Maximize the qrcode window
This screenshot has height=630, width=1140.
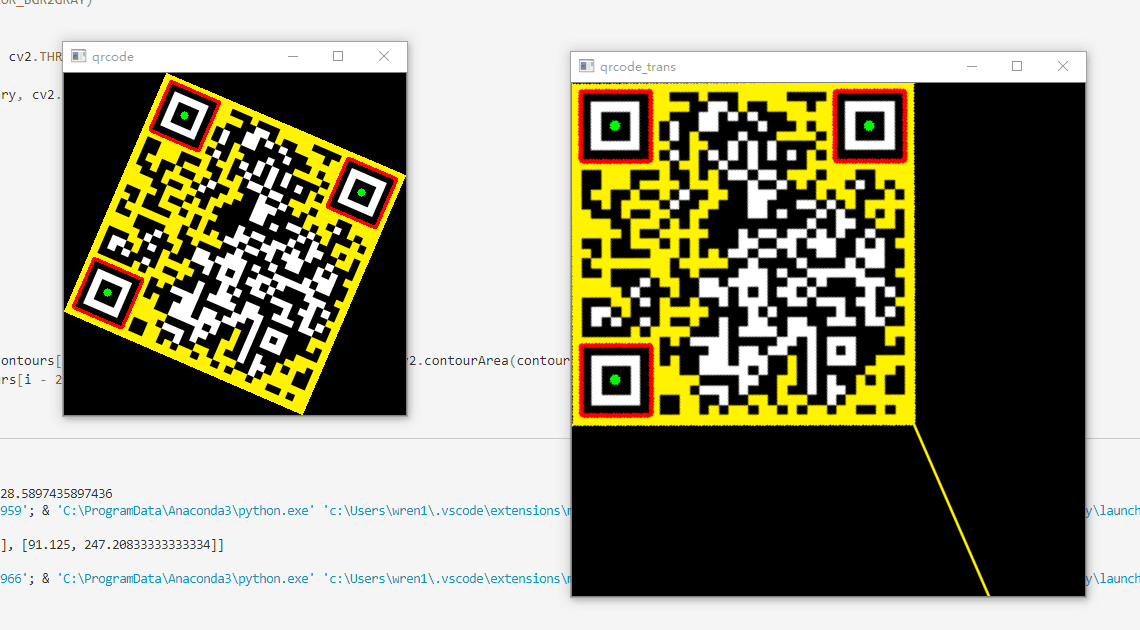pyautogui.click(x=338, y=56)
